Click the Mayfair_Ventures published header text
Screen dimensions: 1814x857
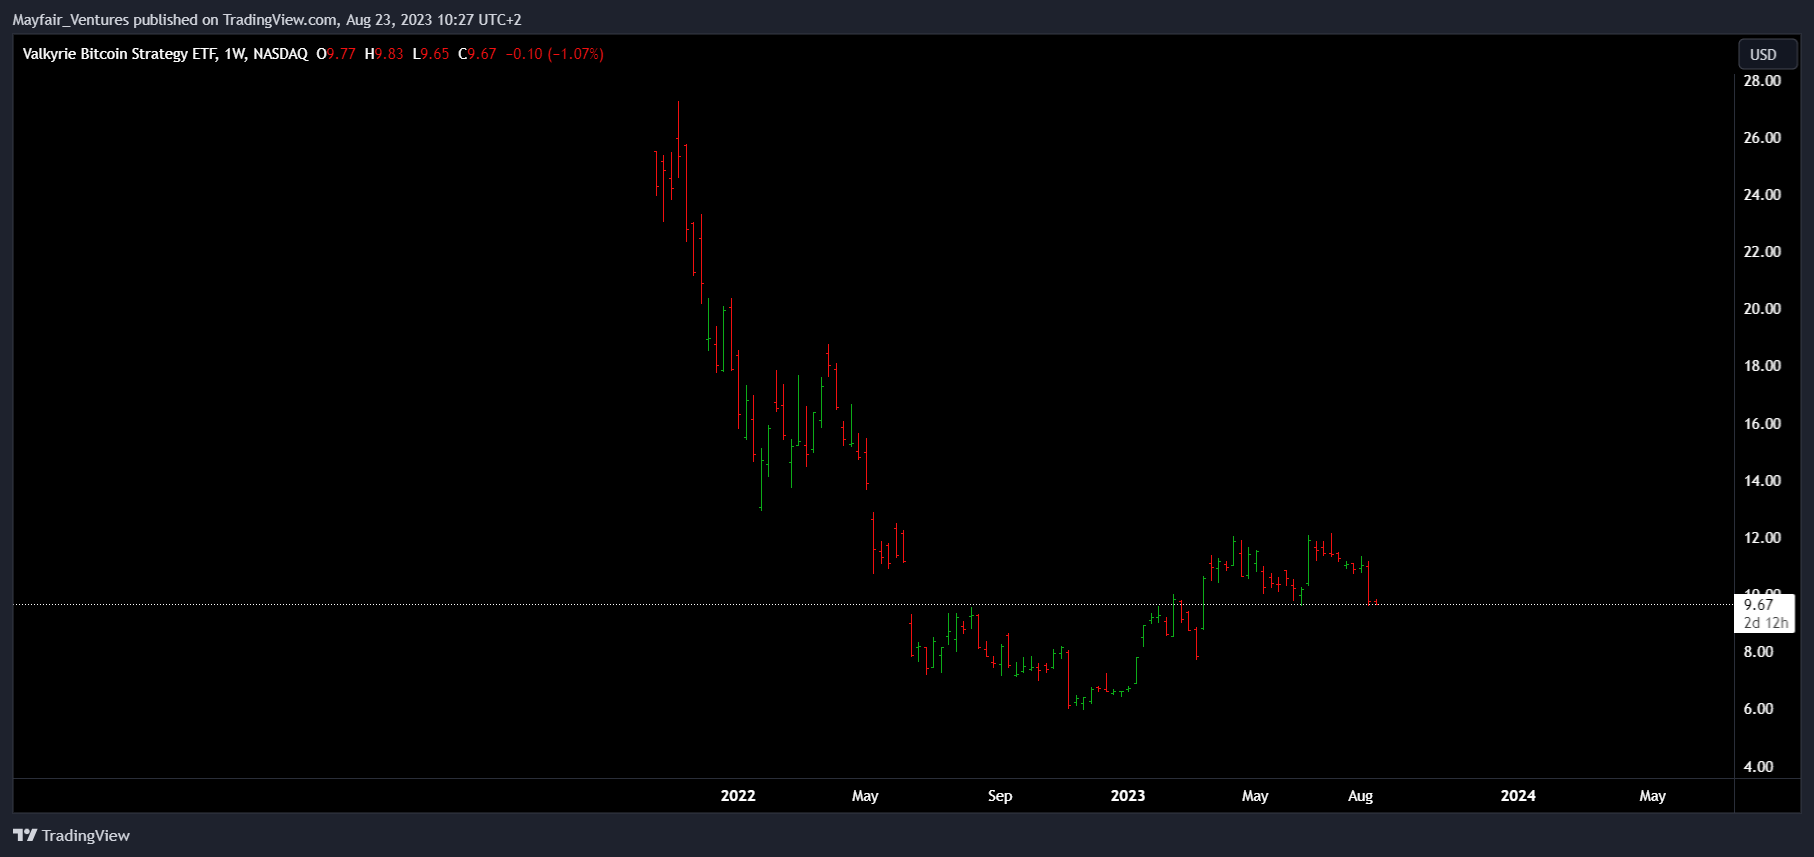tap(267, 20)
